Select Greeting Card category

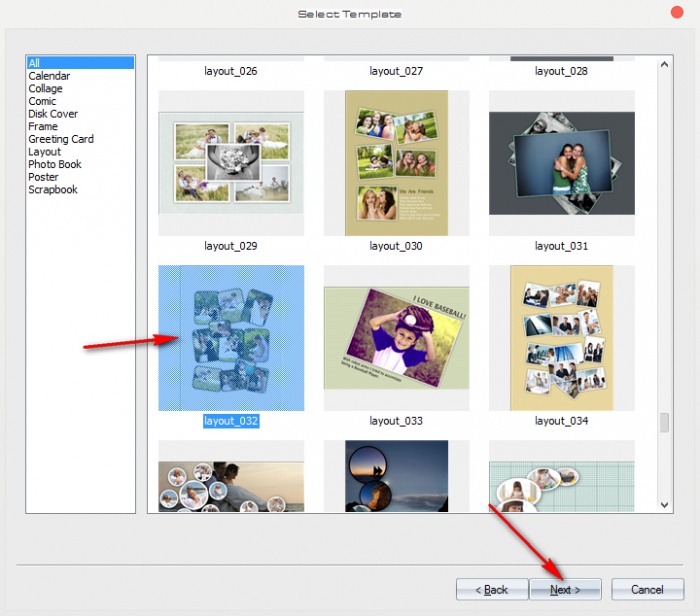click(61, 139)
